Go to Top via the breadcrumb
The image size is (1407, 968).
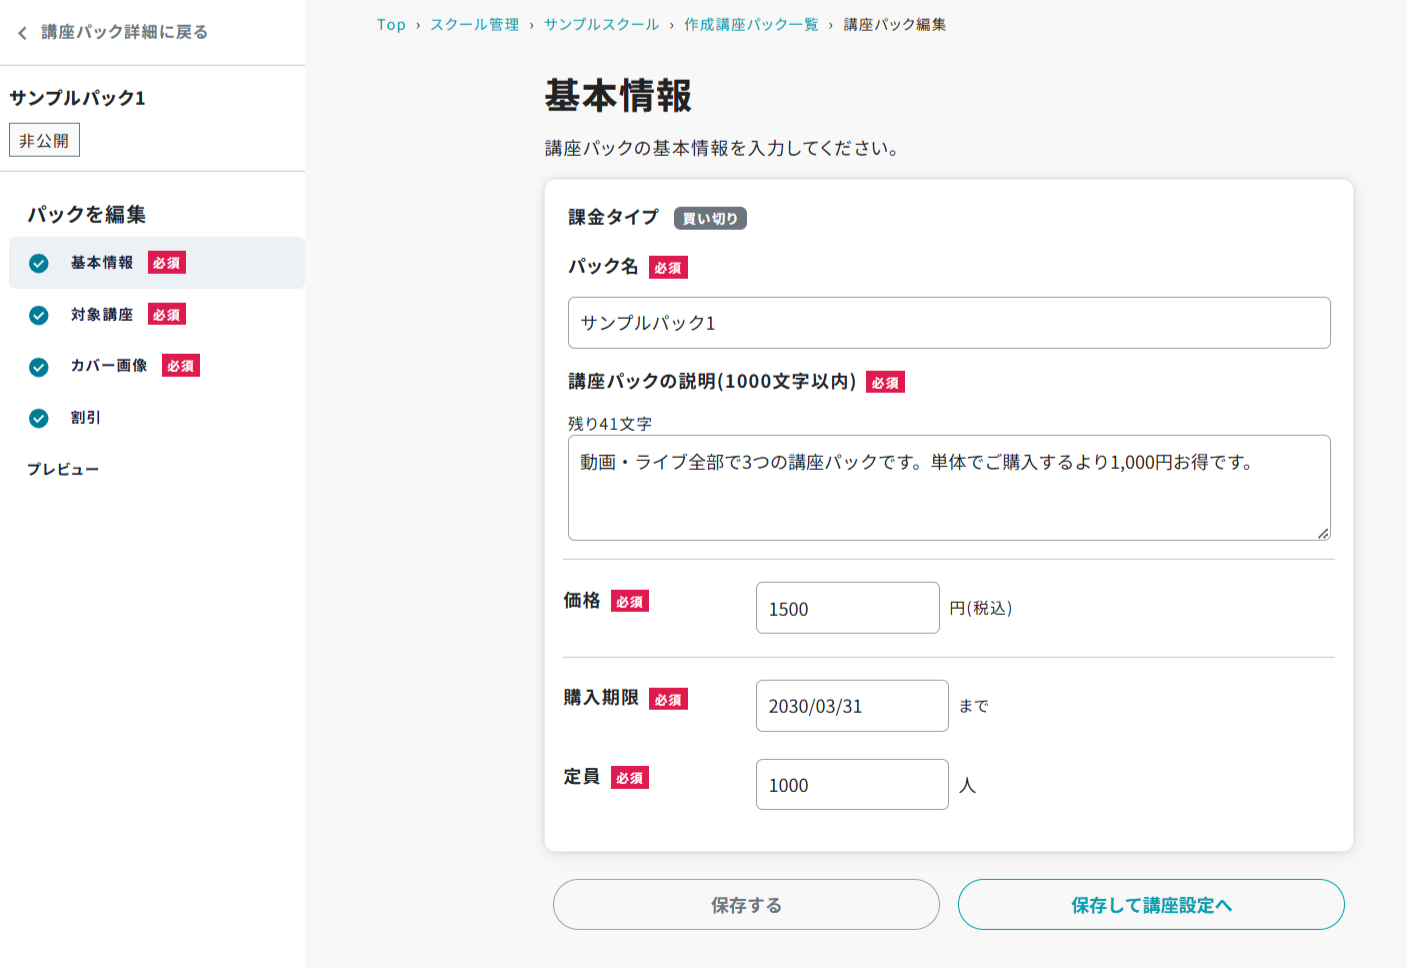pyautogui.click(x=391, y=25)
